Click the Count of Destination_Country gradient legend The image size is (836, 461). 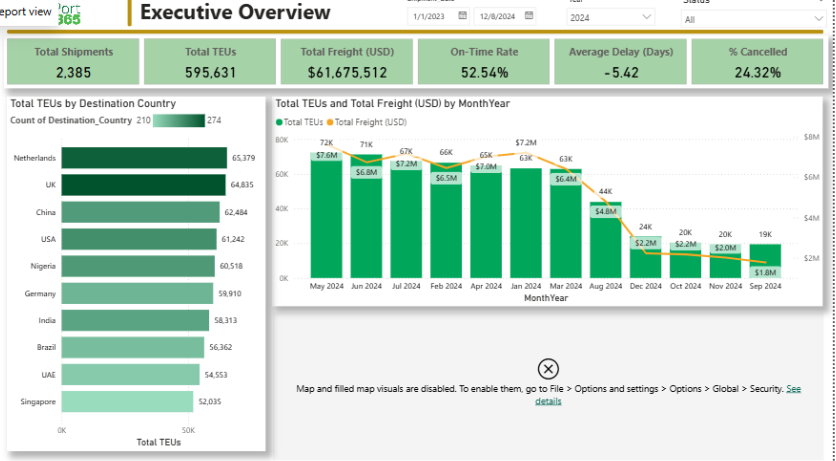(x=179, y=120)
